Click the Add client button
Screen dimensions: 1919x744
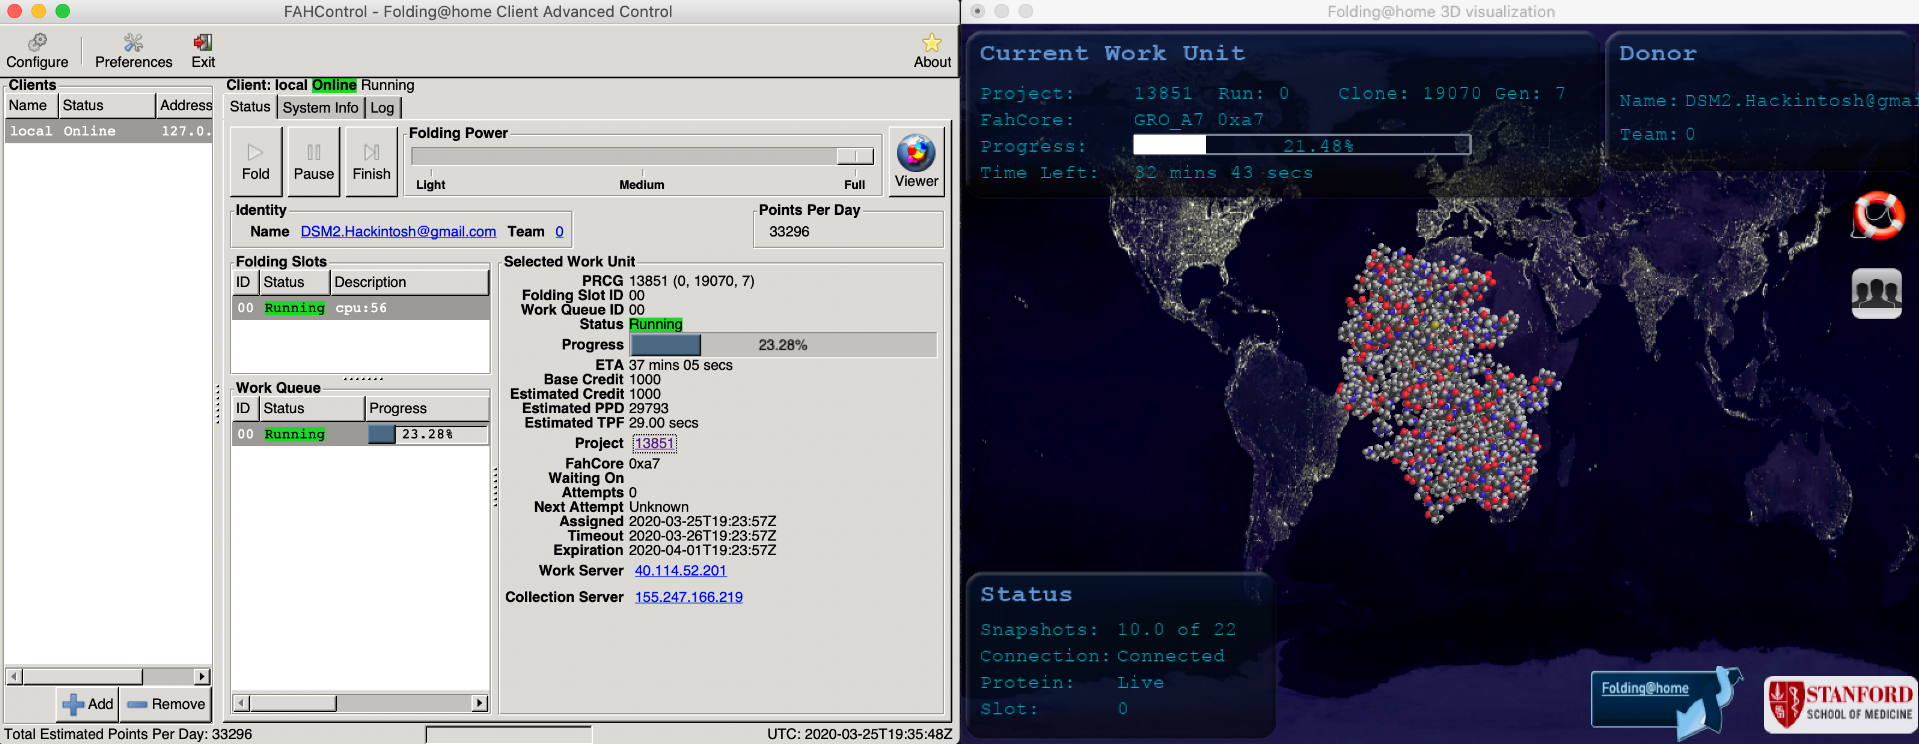[87, 704]
